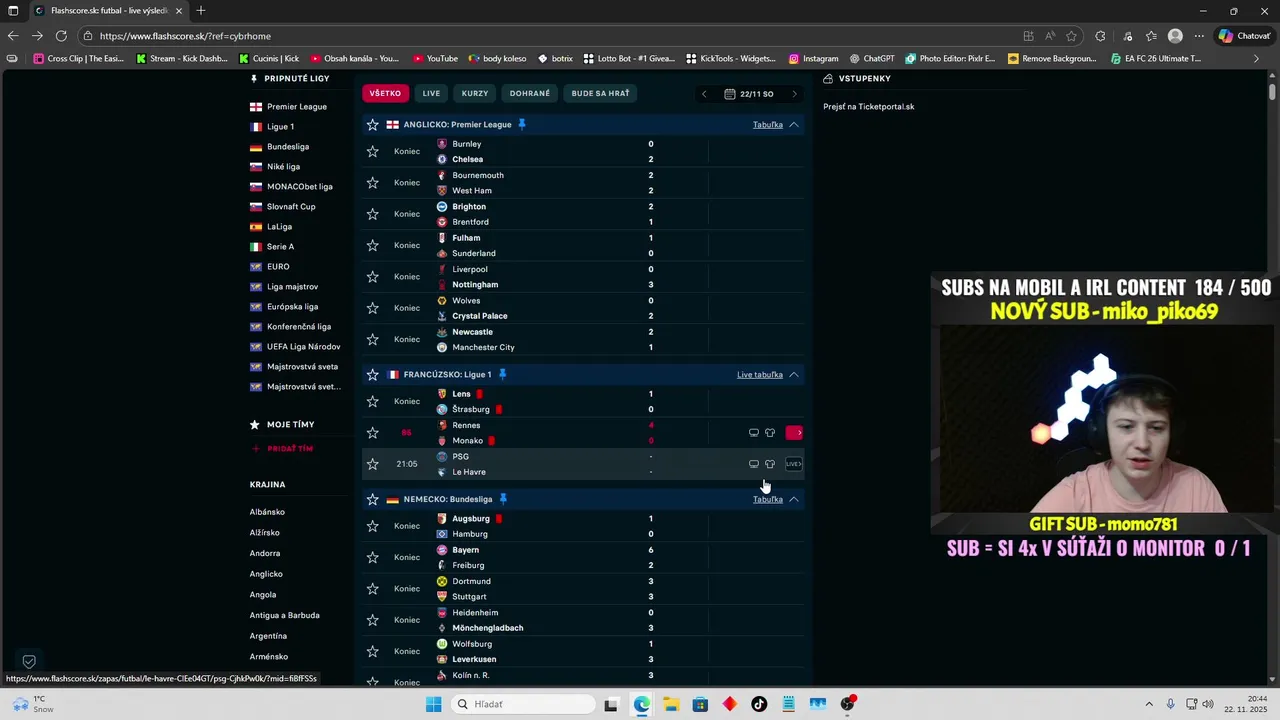This screenshot has height=720, width=1280.
Task: Show lineups shirt icon for PSG match
Action: click(x=770, y=464)
